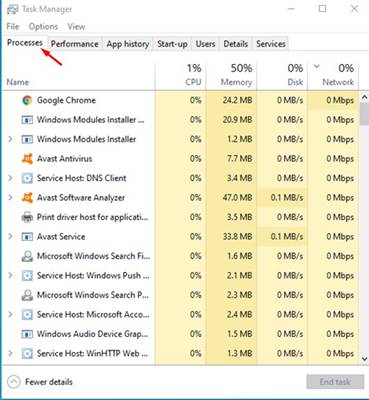This screenshot has width=369, height=400.
Task: Click the End task button
Action: tap(335, 382)
